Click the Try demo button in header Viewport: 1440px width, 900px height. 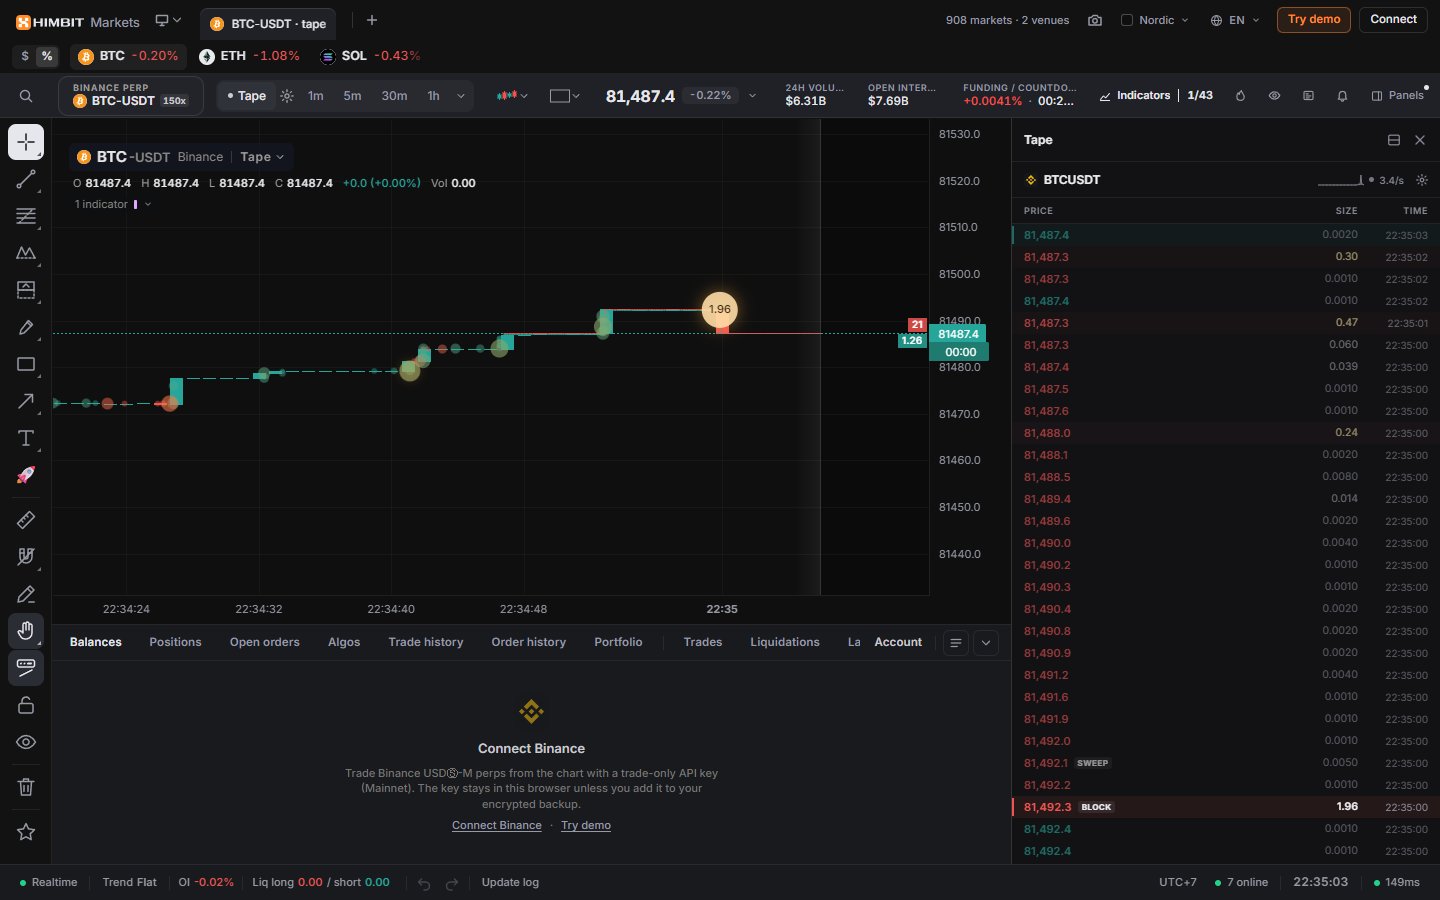(1314, 19)
